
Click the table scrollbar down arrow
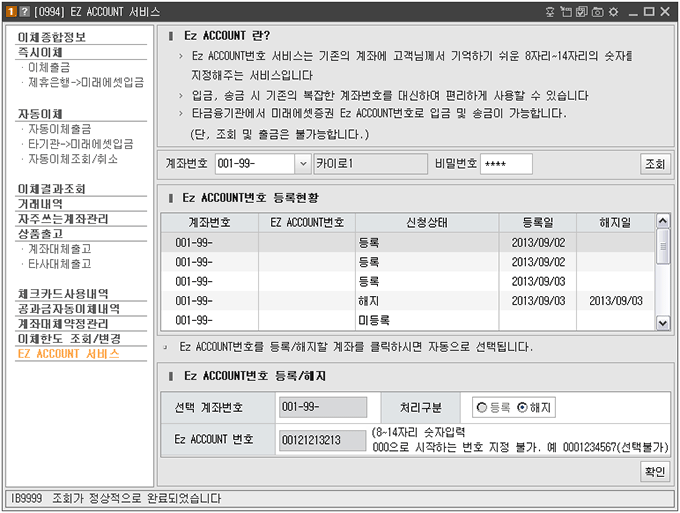click(x=663, y=323)
